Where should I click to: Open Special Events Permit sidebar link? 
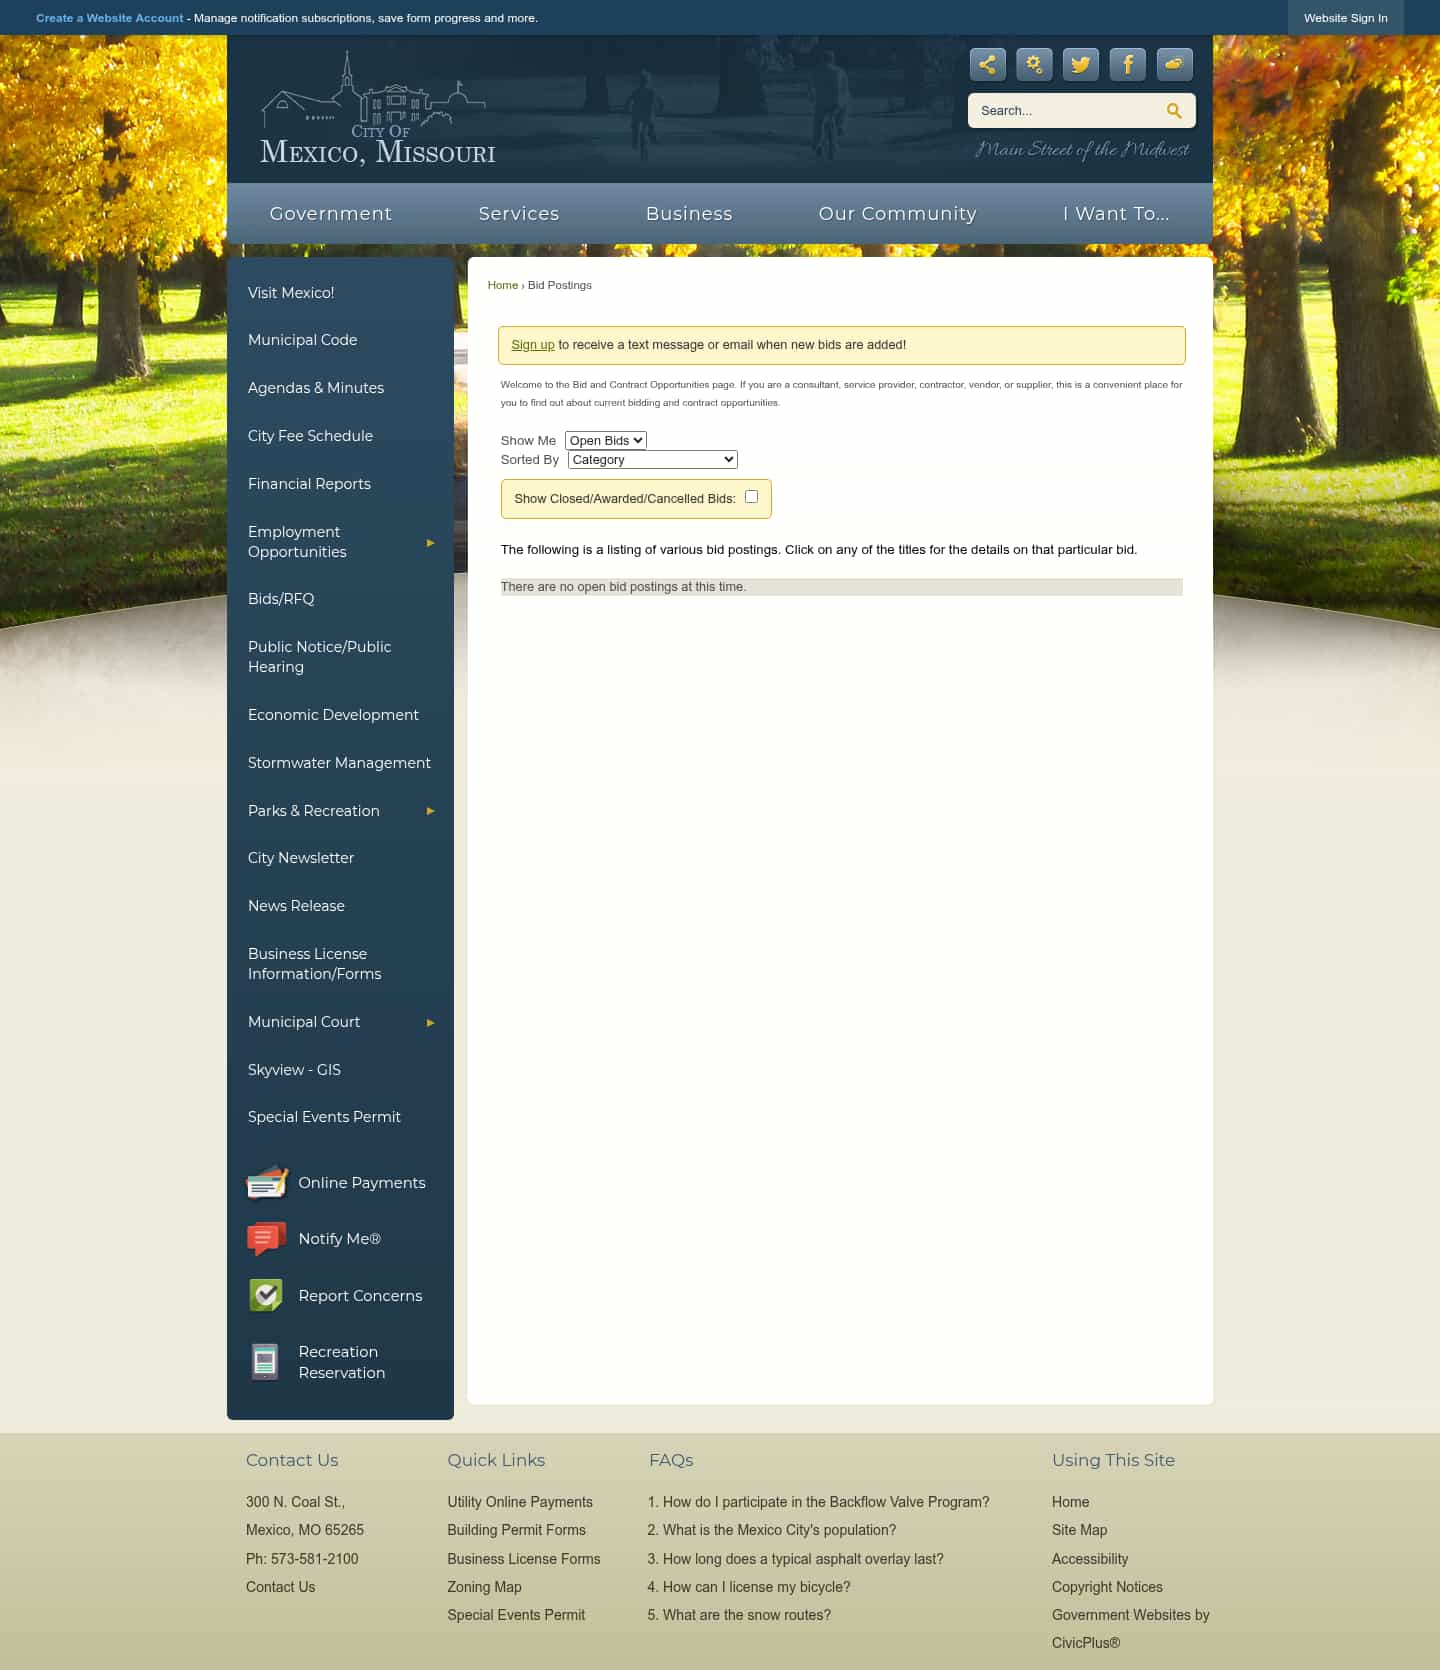tap(324, 1117)
